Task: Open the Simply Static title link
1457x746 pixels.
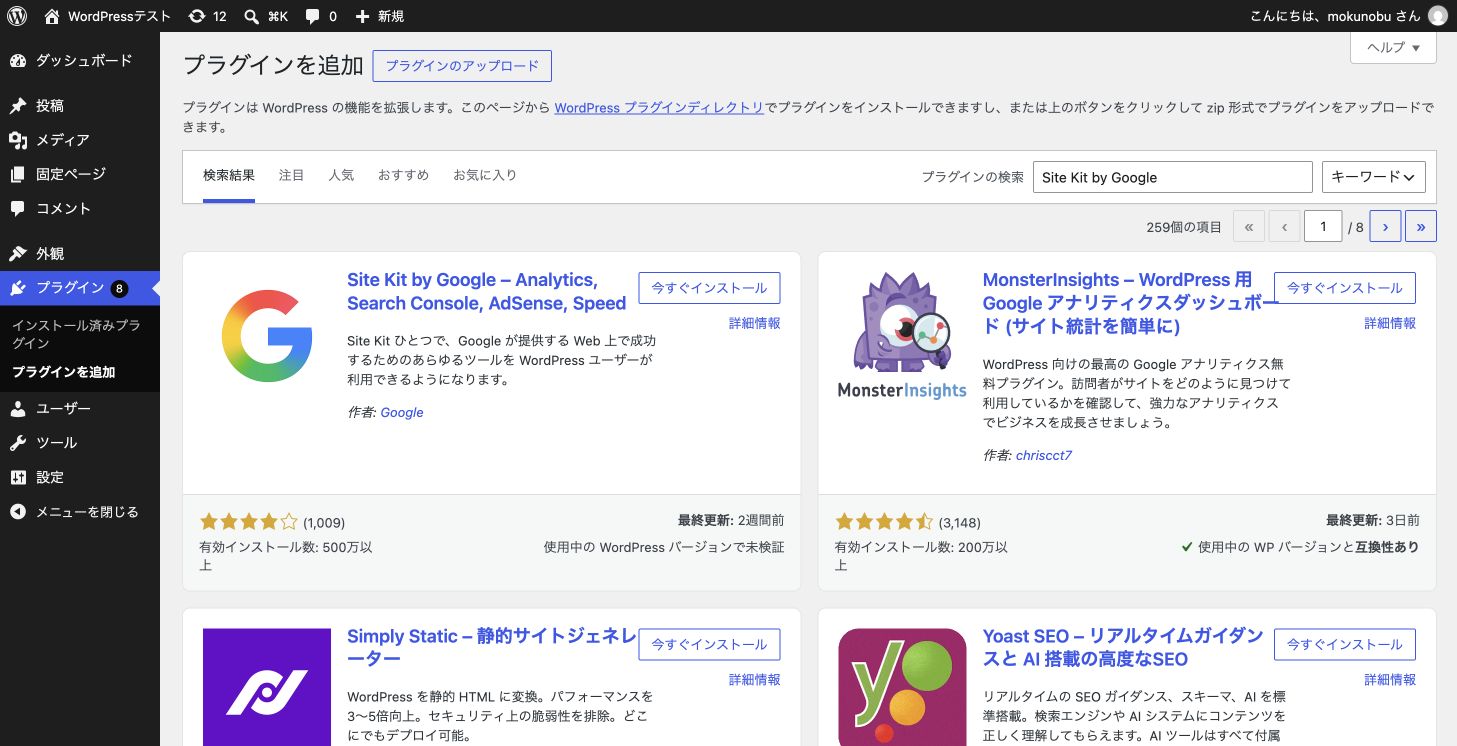Action: pyautogui.click(x=492, y=647)
